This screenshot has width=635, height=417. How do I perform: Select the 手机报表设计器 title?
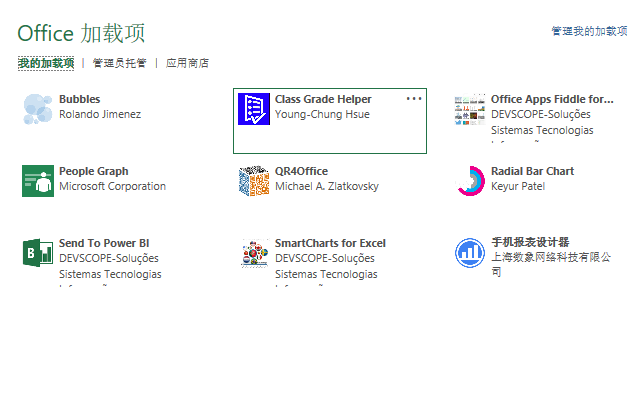[530, 242]
